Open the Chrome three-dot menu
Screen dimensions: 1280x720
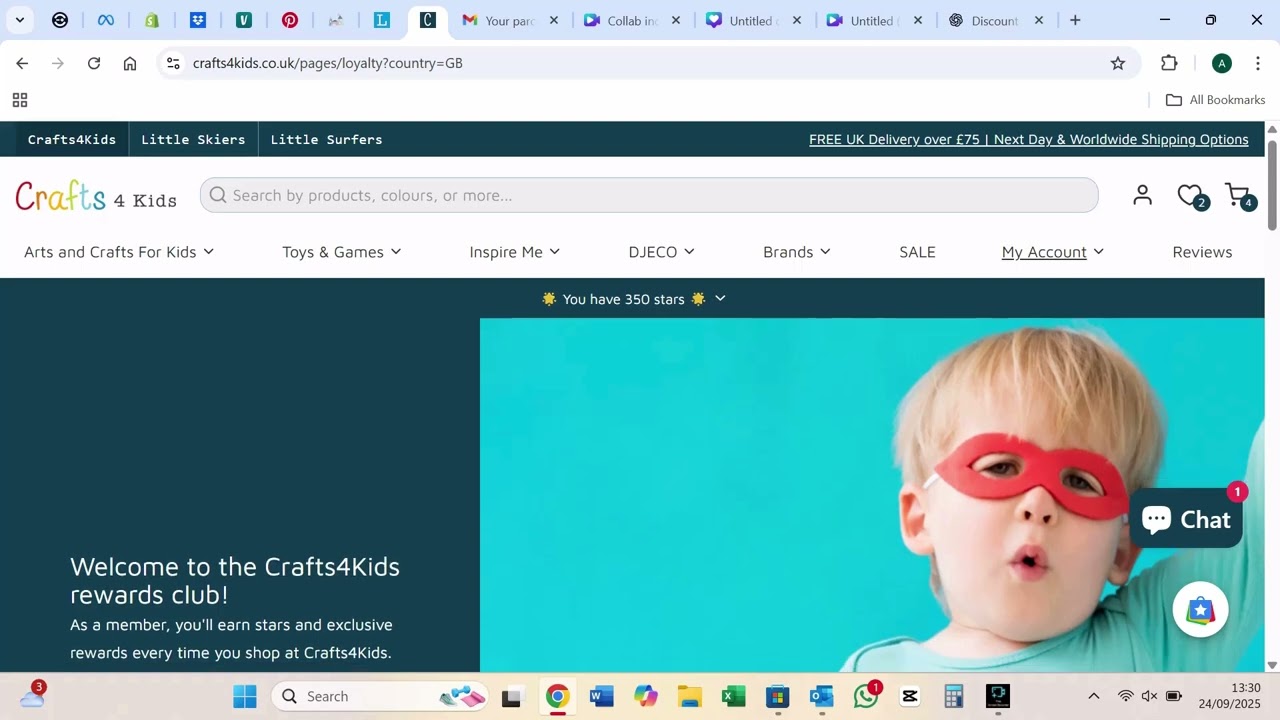(1257, 63)
